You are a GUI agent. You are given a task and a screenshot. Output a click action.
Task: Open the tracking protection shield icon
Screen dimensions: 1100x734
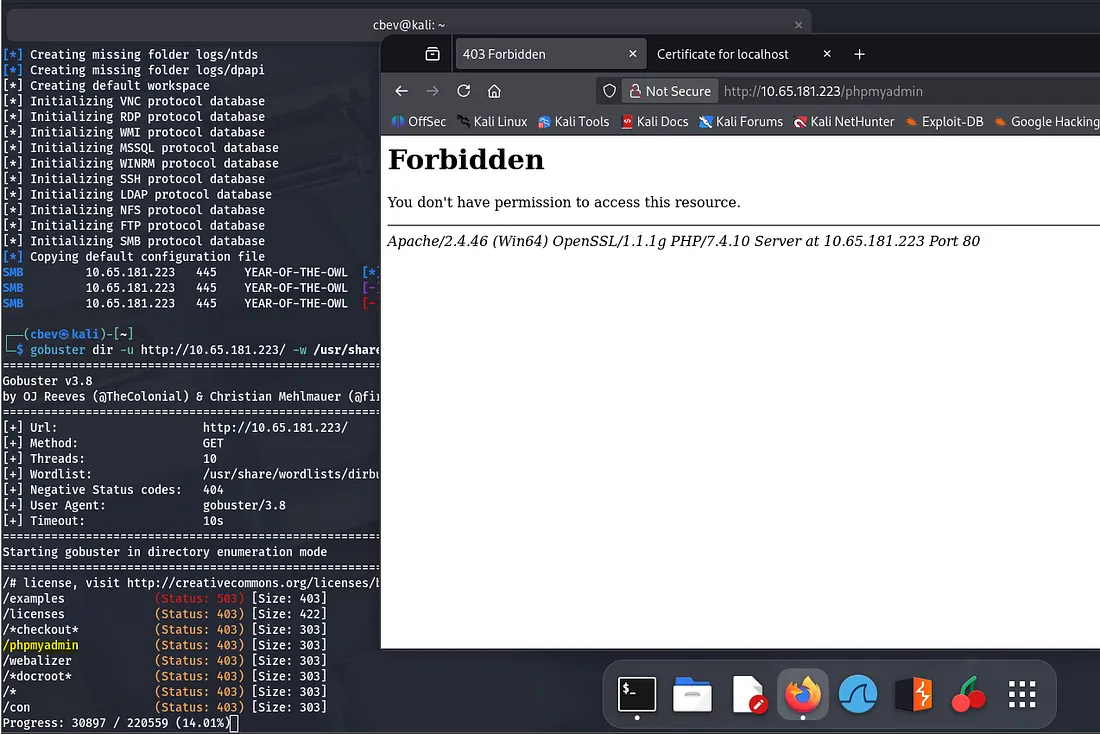coord(608,91)
